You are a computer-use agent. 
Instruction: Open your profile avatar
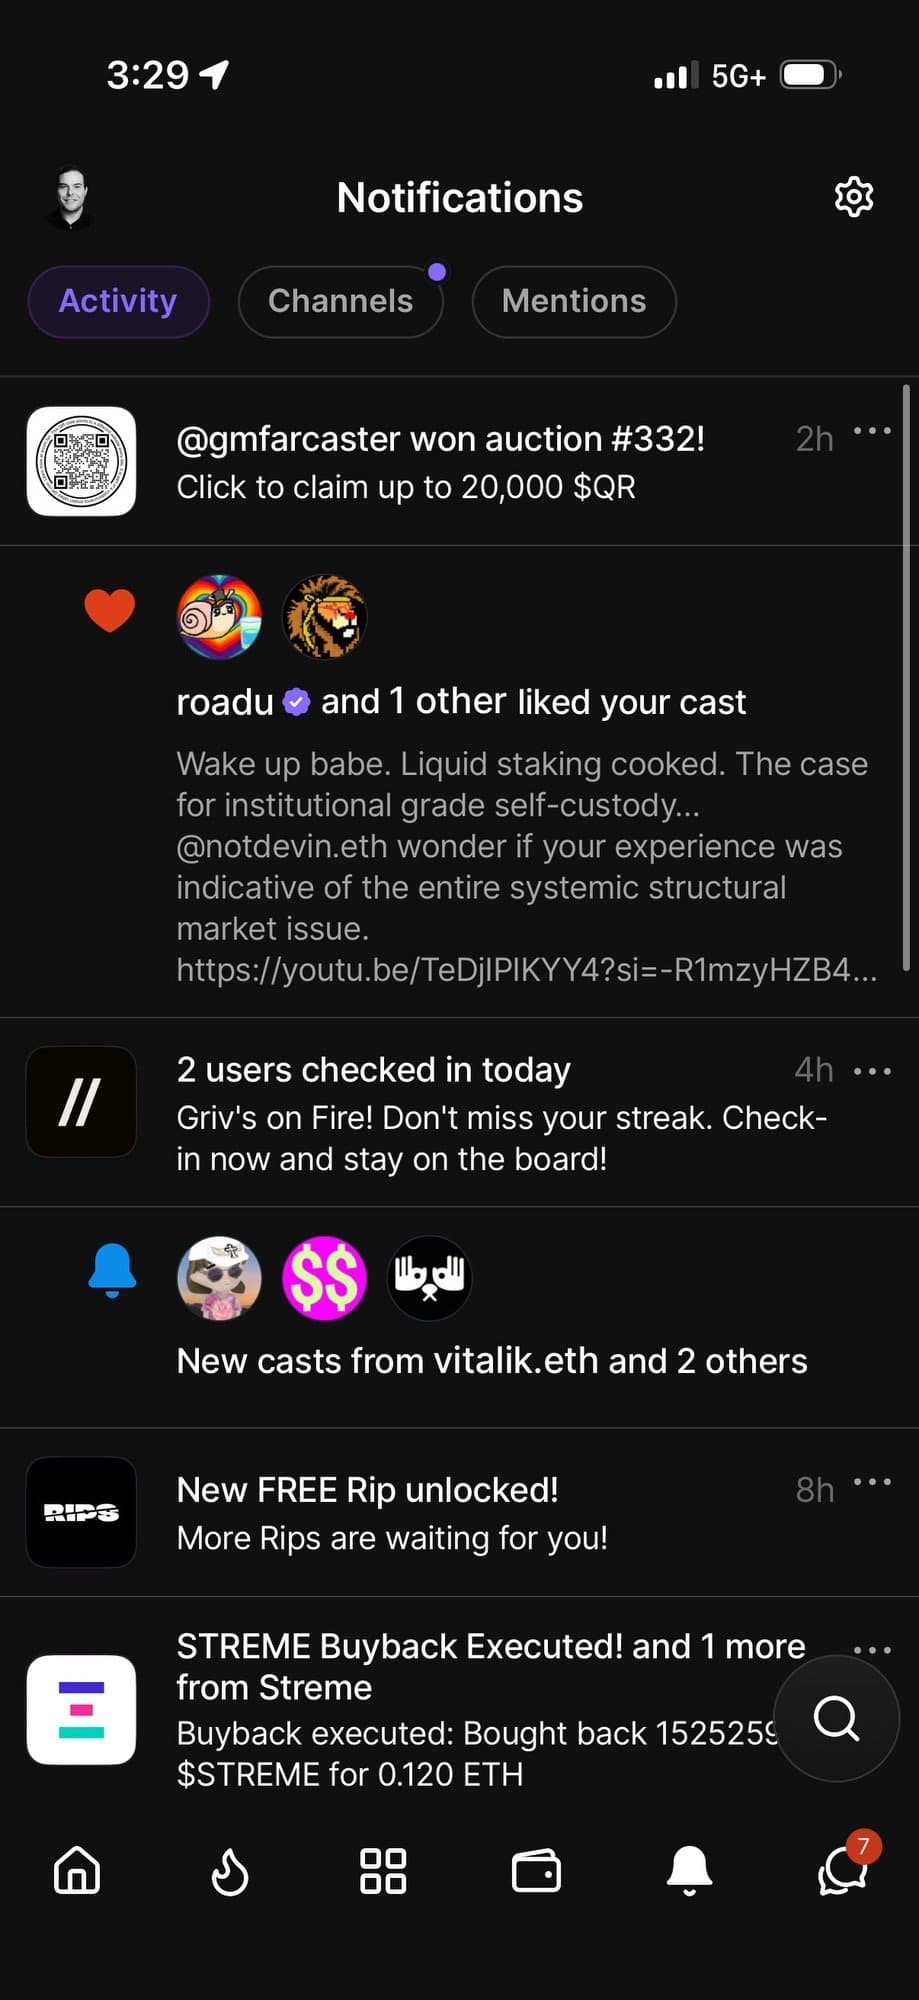[x=70, y=197]
